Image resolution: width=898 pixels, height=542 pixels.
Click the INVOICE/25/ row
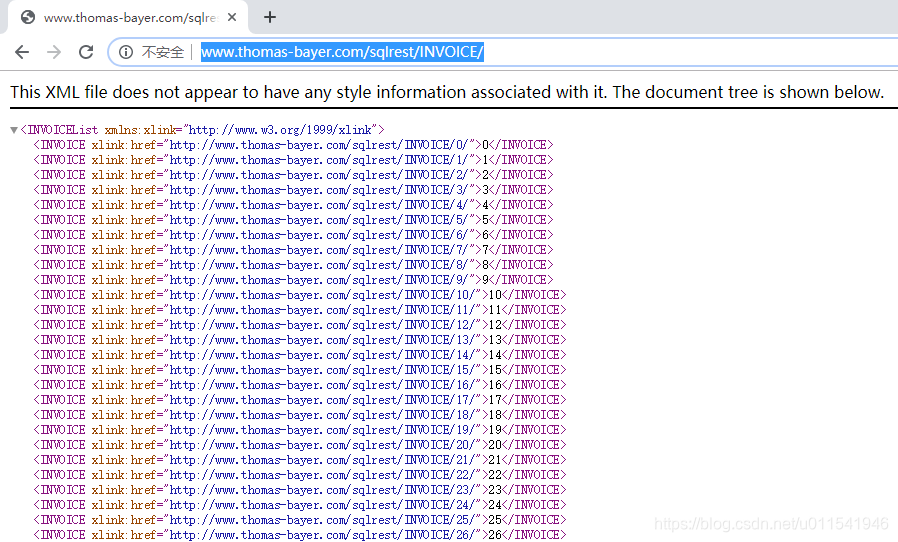(x=300, y=520)
